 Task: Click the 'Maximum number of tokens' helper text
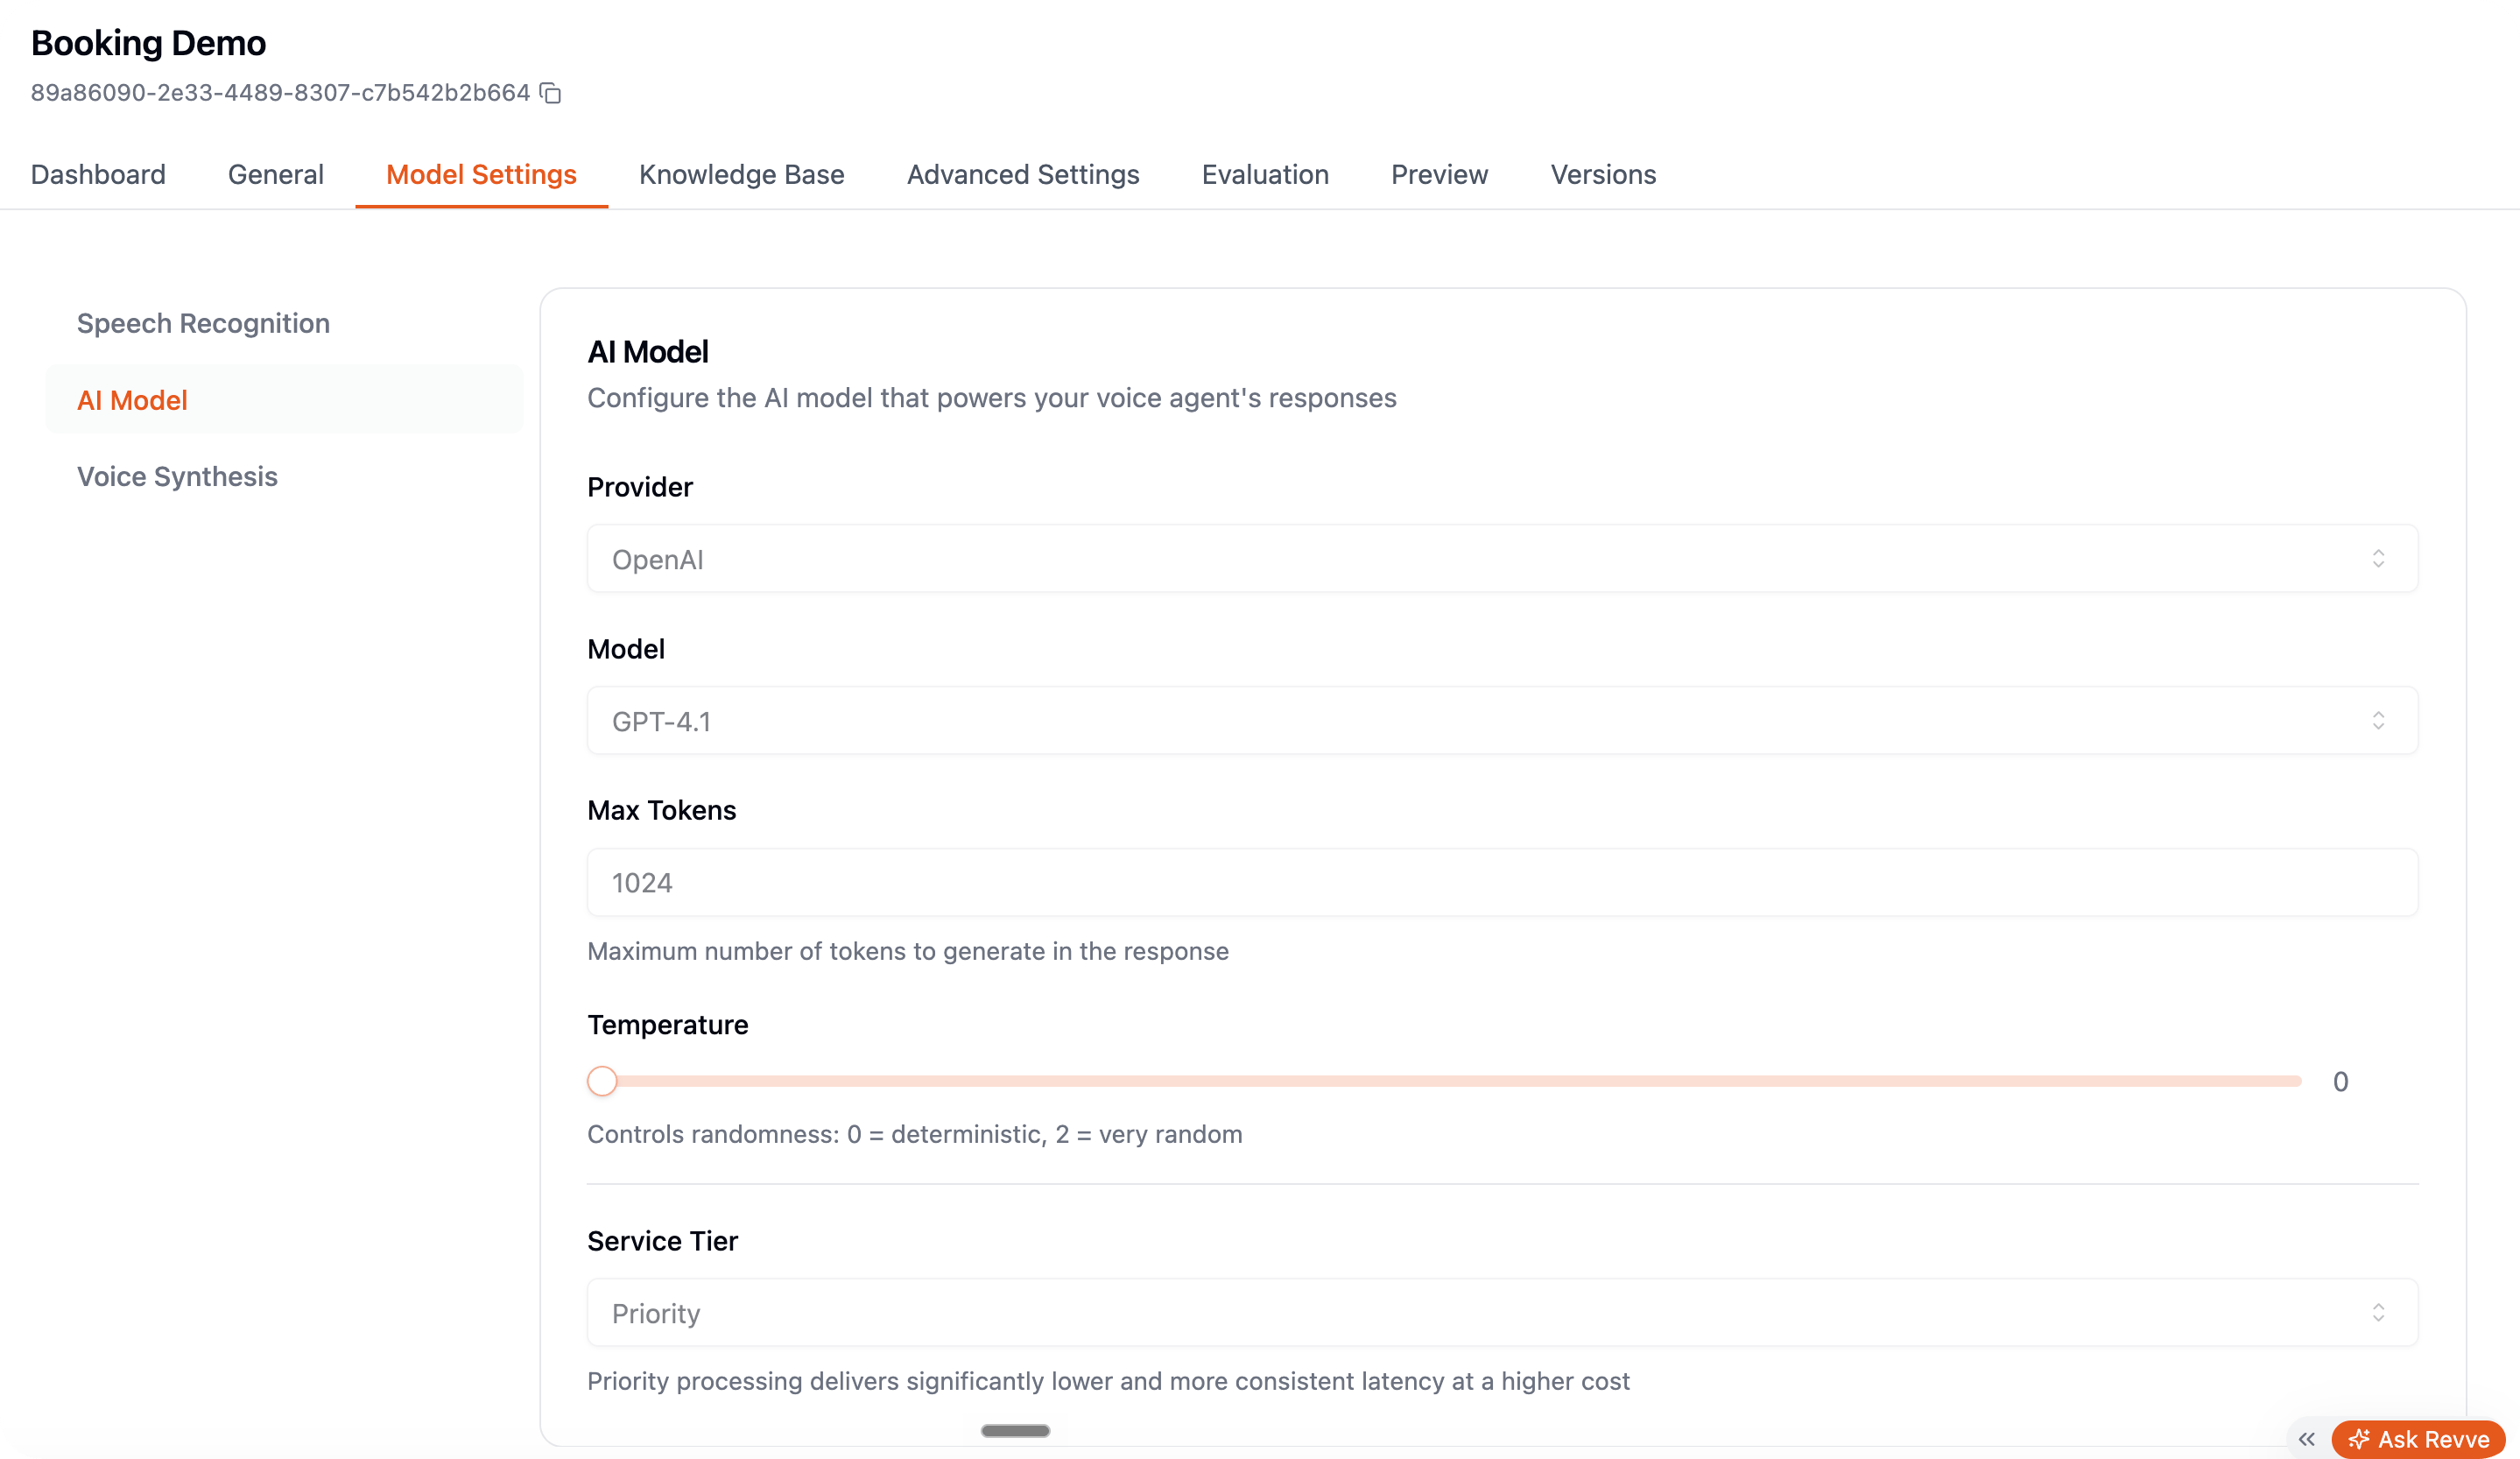pyautogui.click(x=907, y=951)
